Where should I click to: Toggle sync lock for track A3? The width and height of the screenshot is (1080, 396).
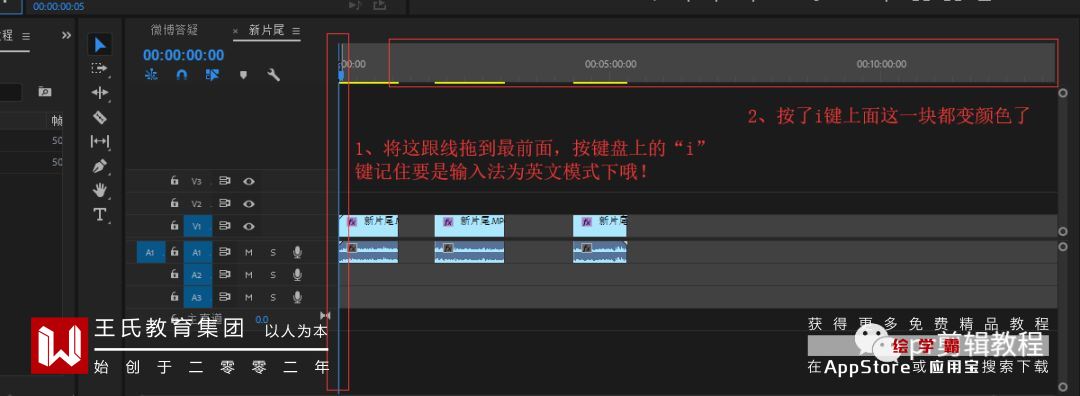tap(225, 298)
